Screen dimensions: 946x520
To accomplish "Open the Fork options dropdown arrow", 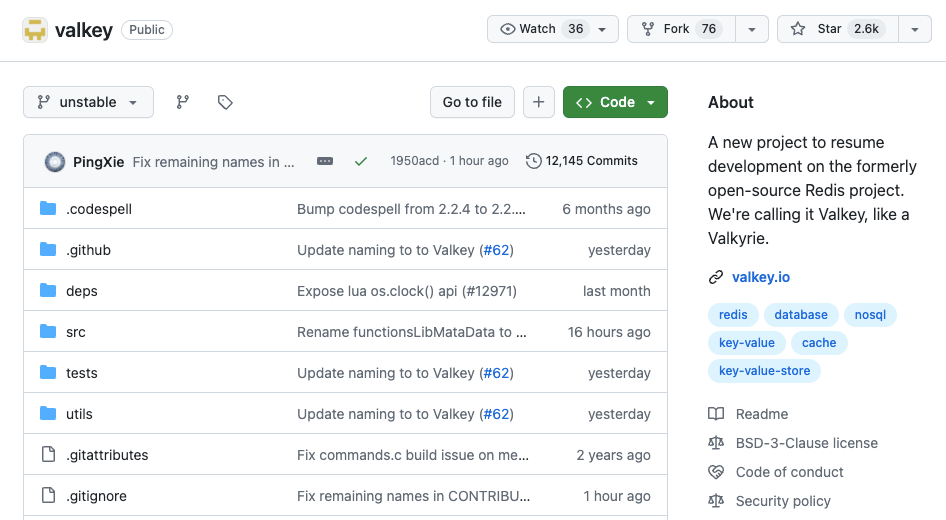I will 752,29.
